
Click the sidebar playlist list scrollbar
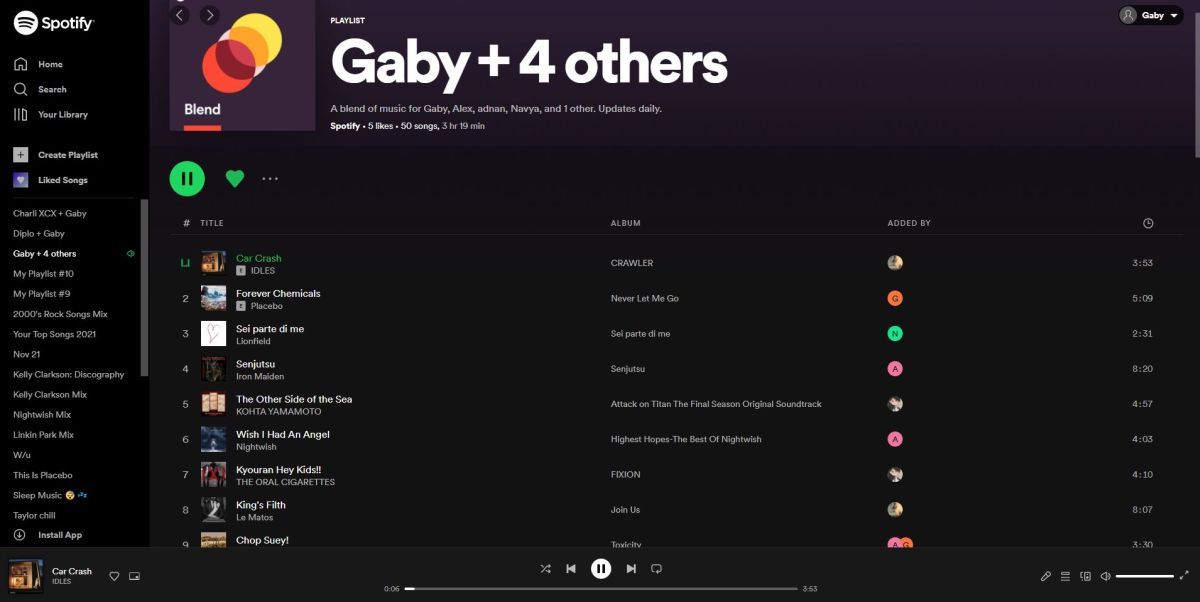click(x=145, y=288)
